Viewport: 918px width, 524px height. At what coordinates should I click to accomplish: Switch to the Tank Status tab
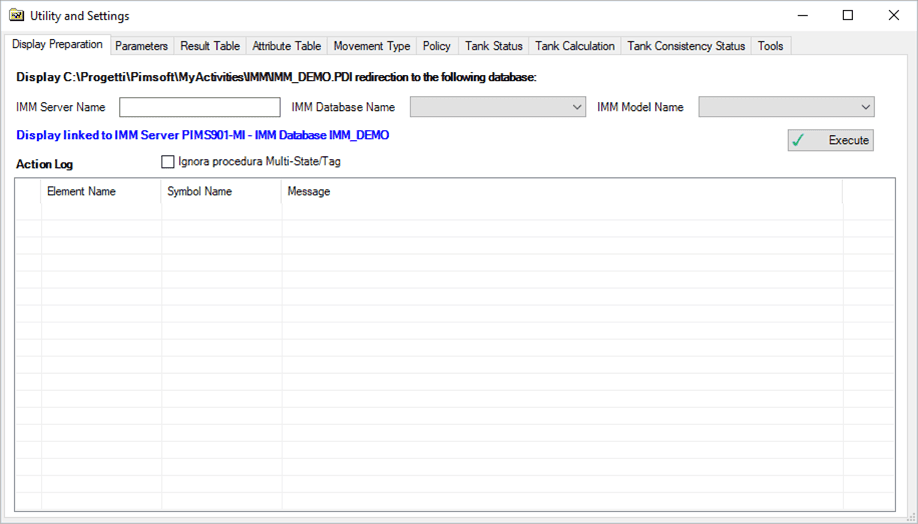pyautogui.click(x=493, y=46)
